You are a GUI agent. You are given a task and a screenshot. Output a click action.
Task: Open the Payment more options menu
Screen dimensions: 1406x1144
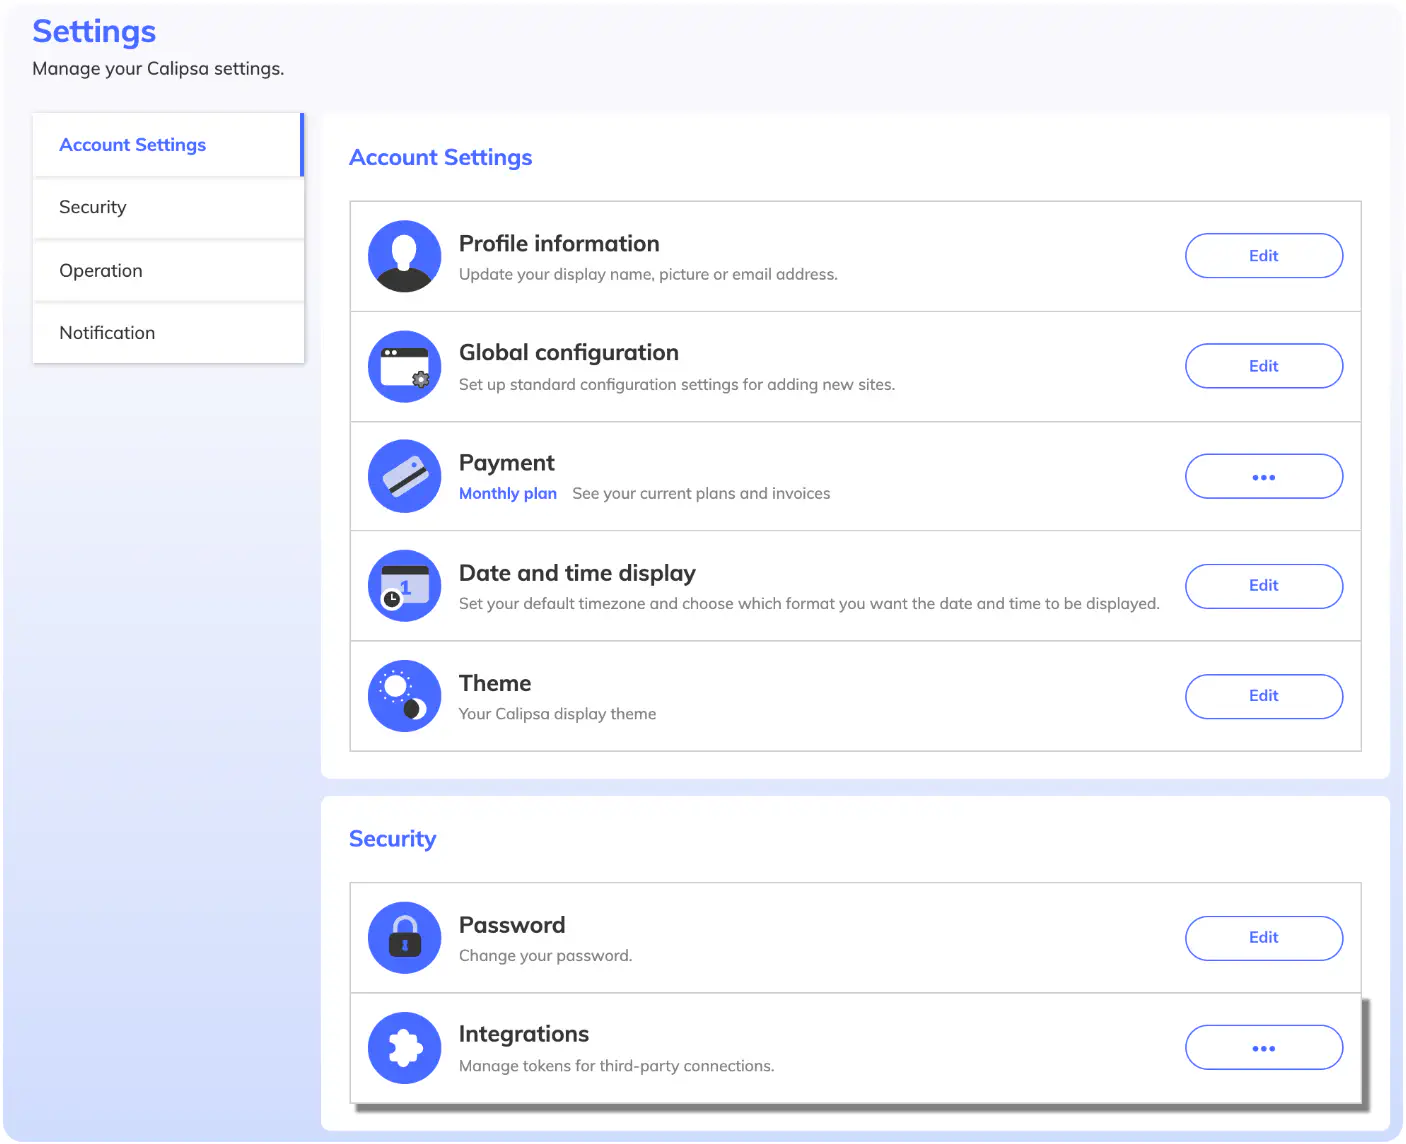point(1264,477)
